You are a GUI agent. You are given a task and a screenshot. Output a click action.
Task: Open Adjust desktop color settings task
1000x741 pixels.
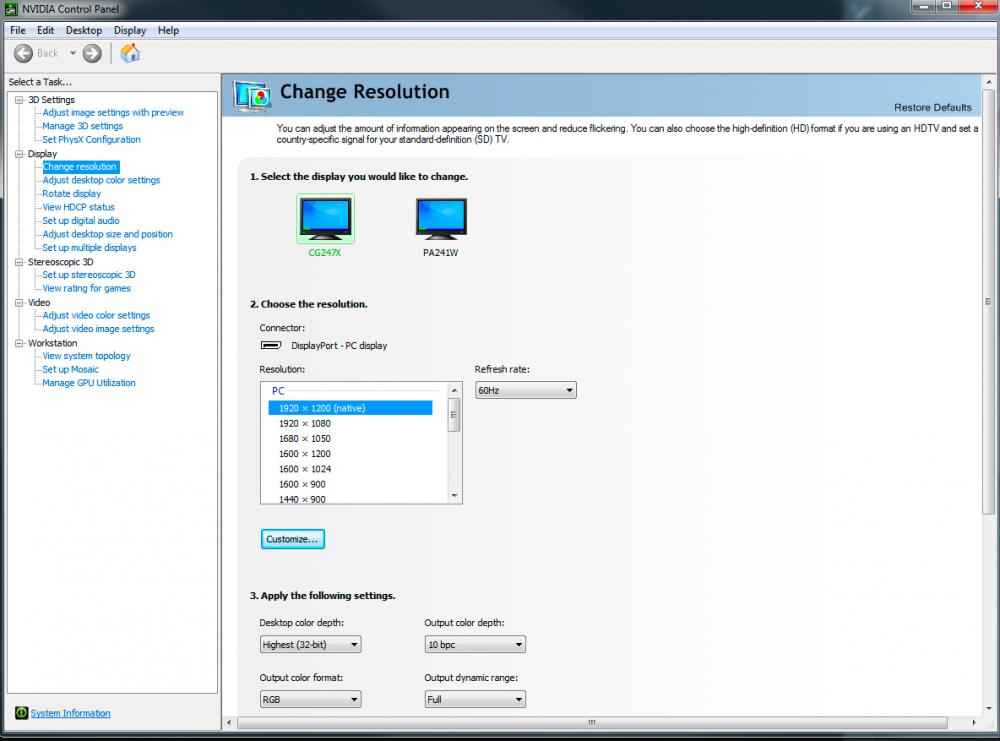pos(101,180)
